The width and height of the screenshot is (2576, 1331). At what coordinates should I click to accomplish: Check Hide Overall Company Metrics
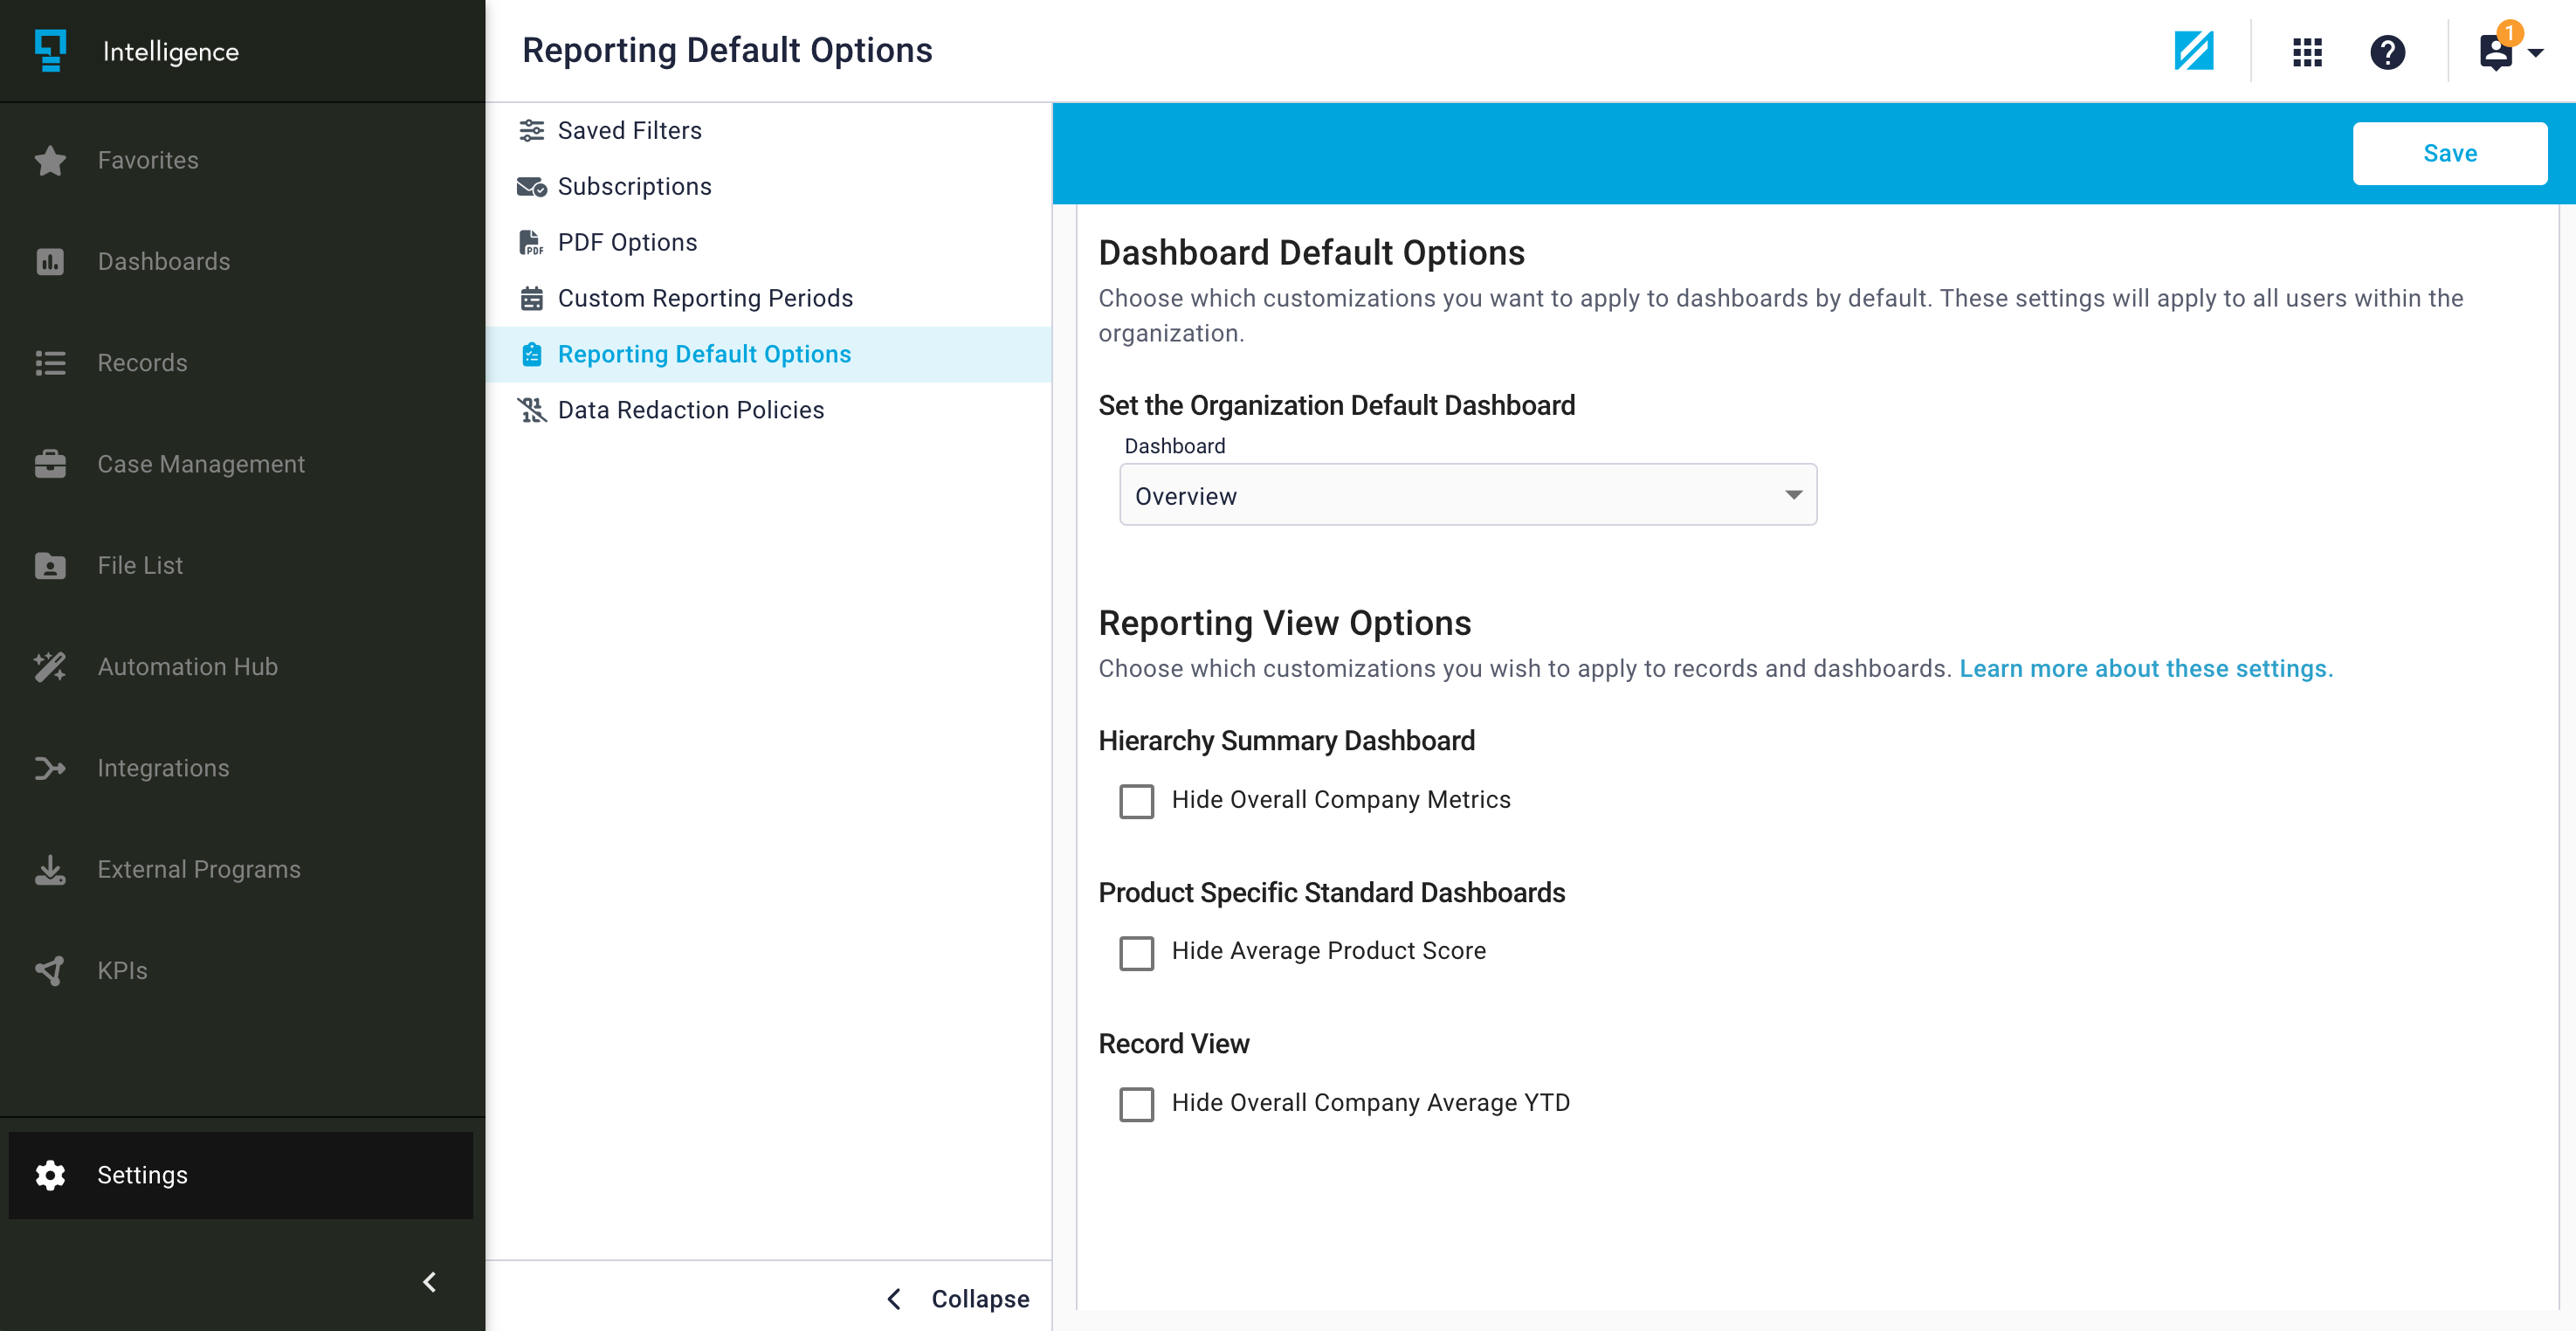tap(1137, 801)
